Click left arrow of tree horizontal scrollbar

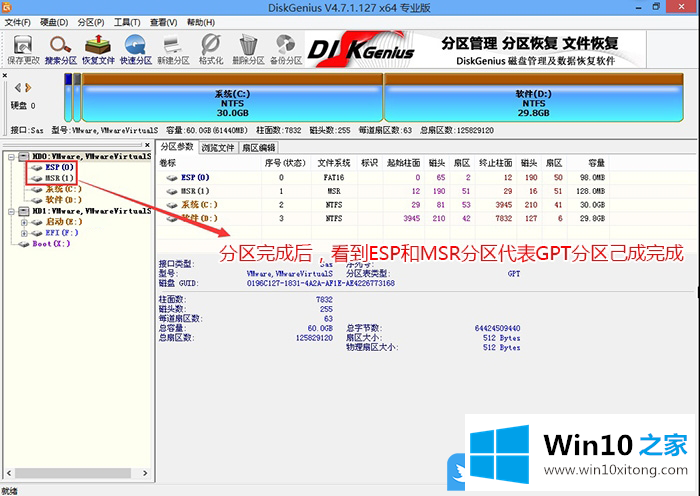pyautogui.click(x=8, y=473)
